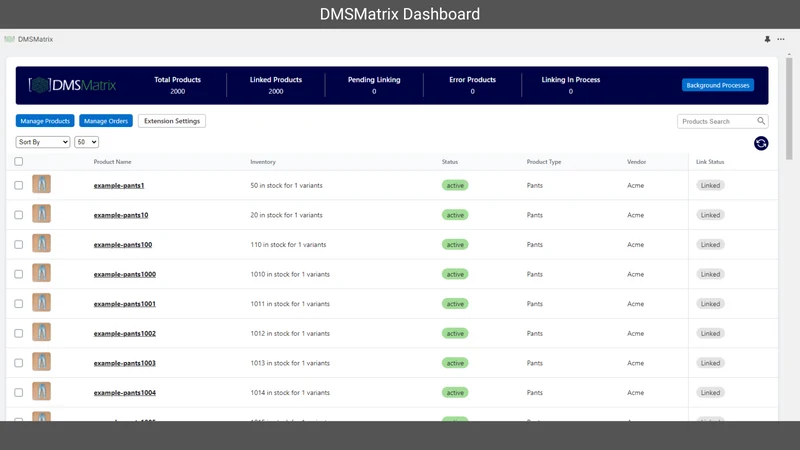Open example-pants1003 product thumbnail

[41, 361]
